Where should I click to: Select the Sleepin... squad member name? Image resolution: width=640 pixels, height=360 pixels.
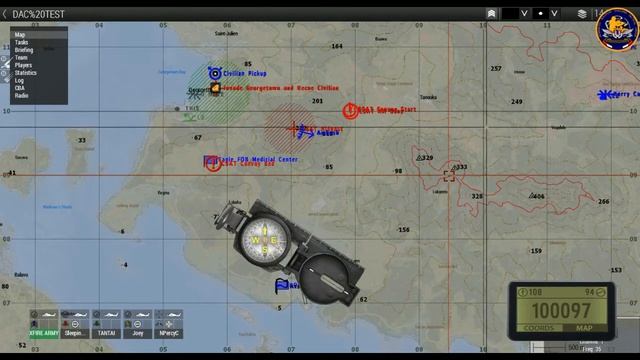(75, 333)
